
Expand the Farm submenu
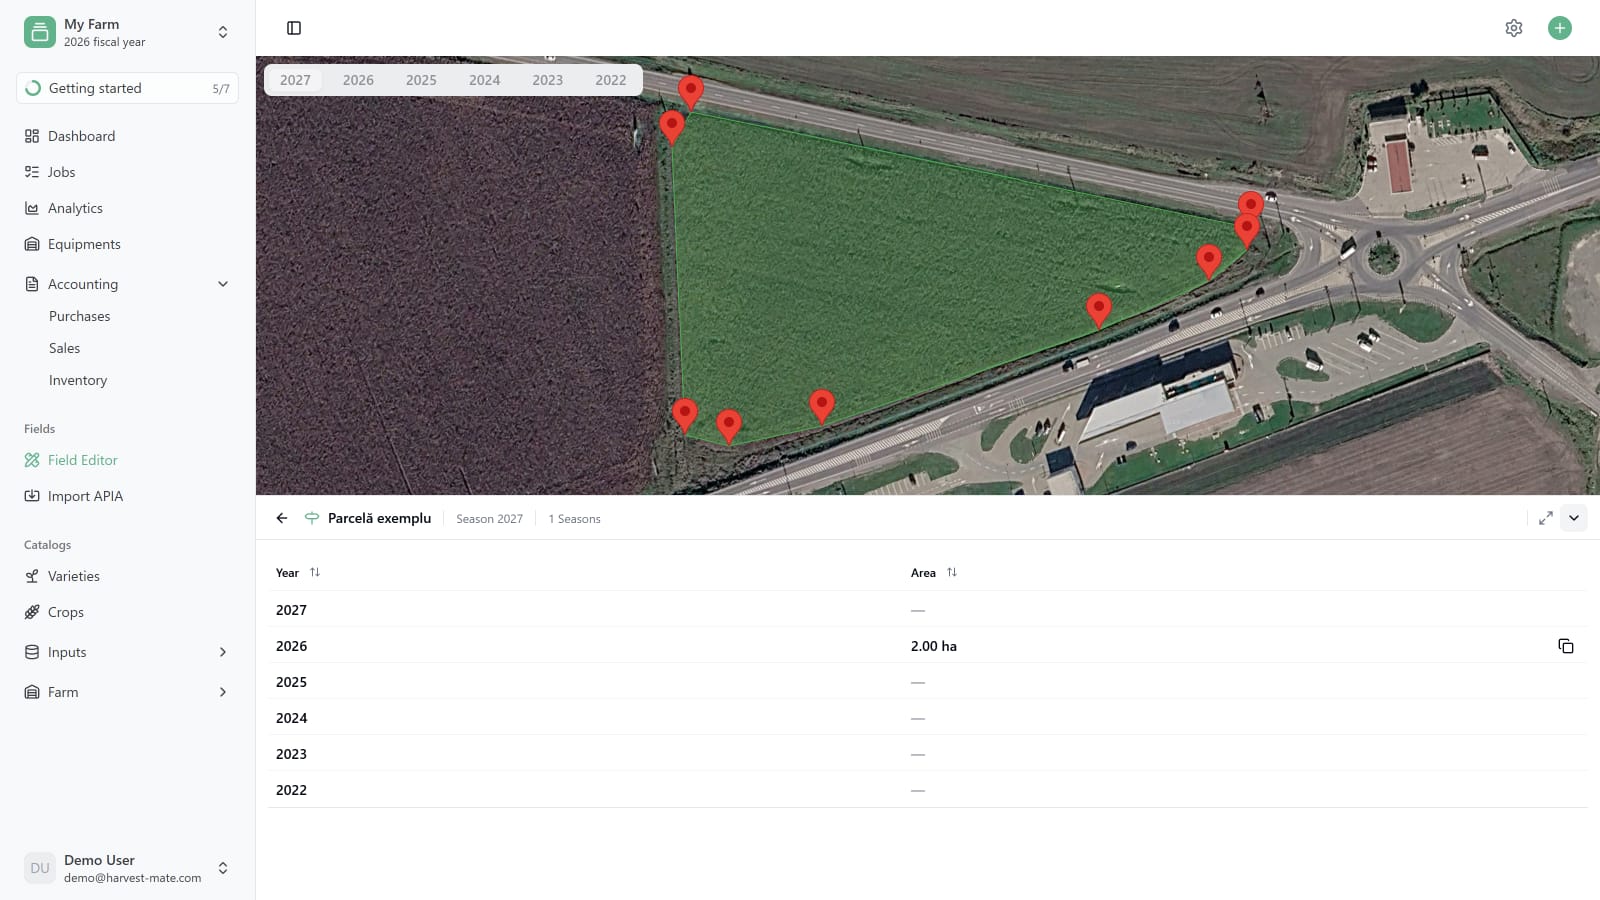pyautogui.click(x=223, y=692)
